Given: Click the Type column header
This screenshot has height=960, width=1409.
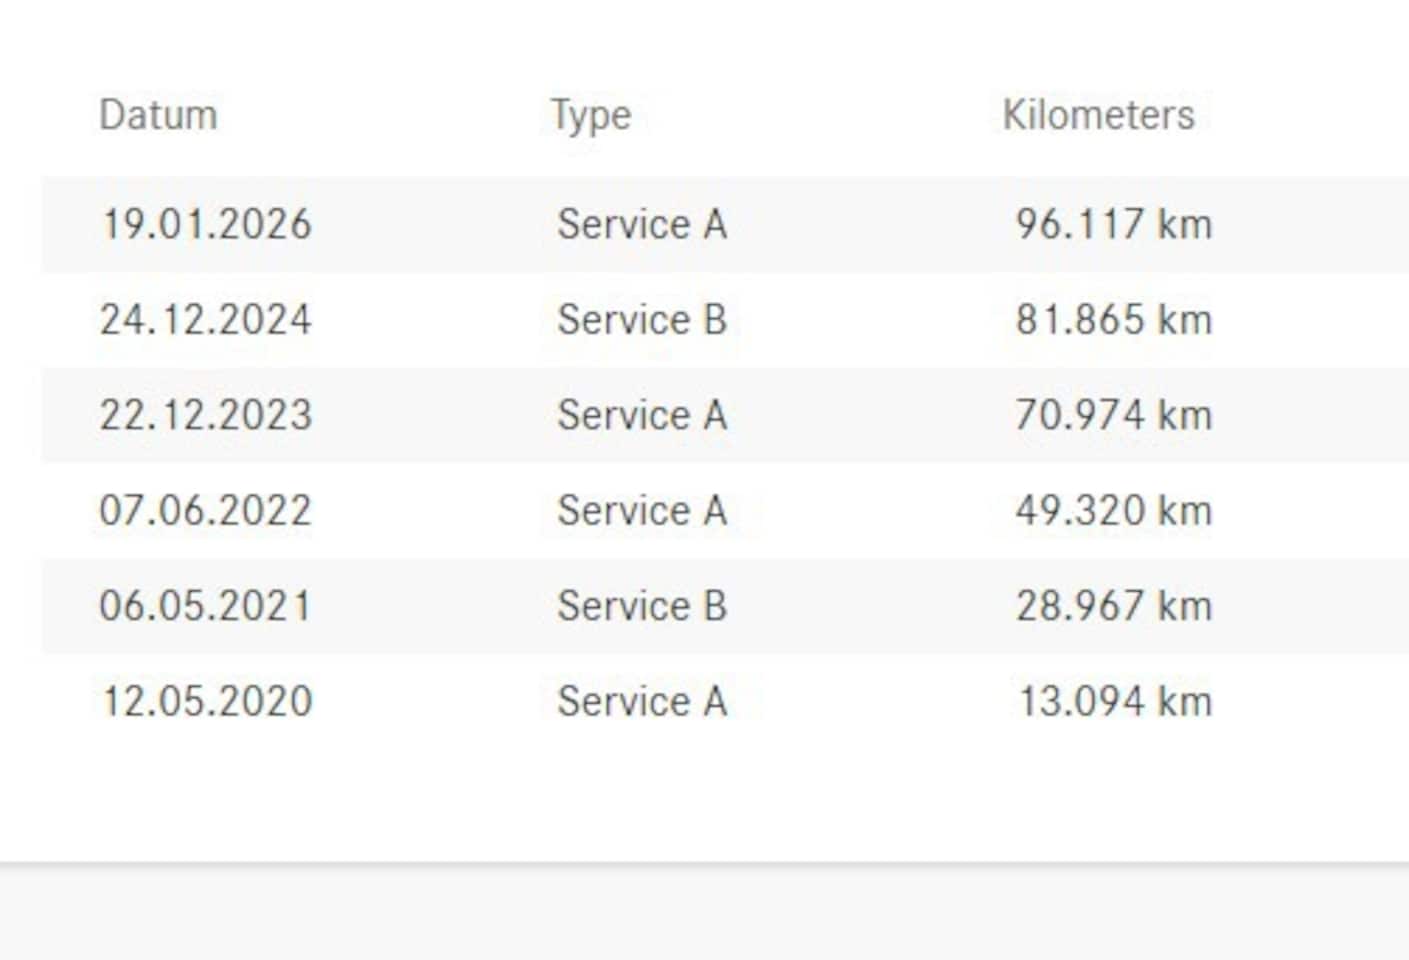Looking at the screenshot, I should tap(591, 117).
